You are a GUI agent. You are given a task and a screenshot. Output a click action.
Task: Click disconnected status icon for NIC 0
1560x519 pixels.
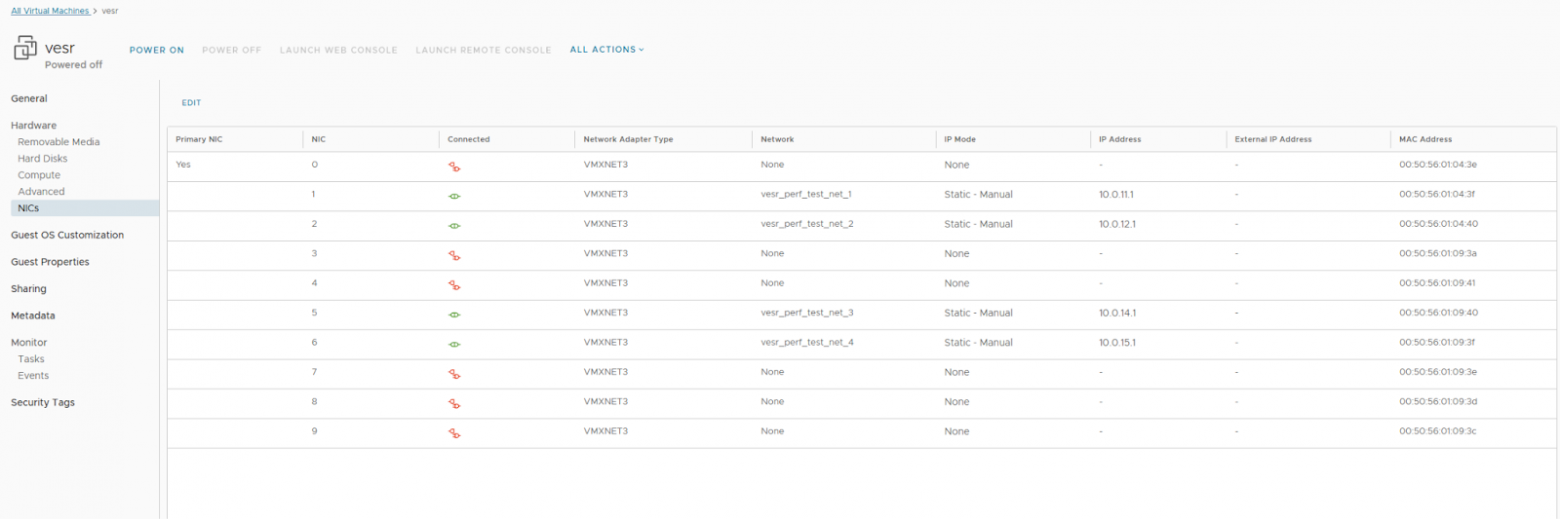coord(454,167)
